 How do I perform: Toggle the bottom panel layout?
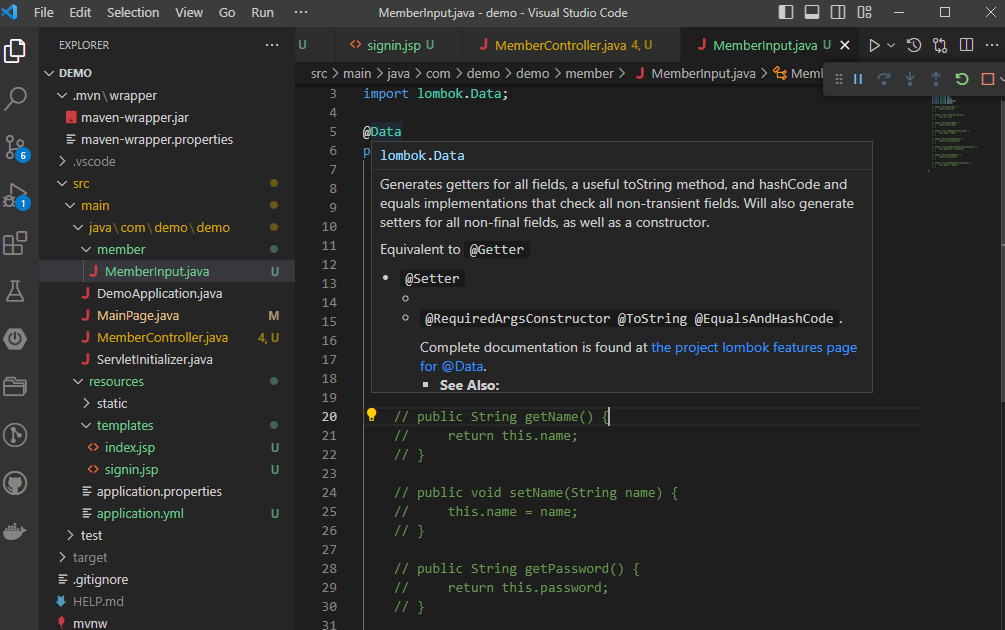[812, 12]
